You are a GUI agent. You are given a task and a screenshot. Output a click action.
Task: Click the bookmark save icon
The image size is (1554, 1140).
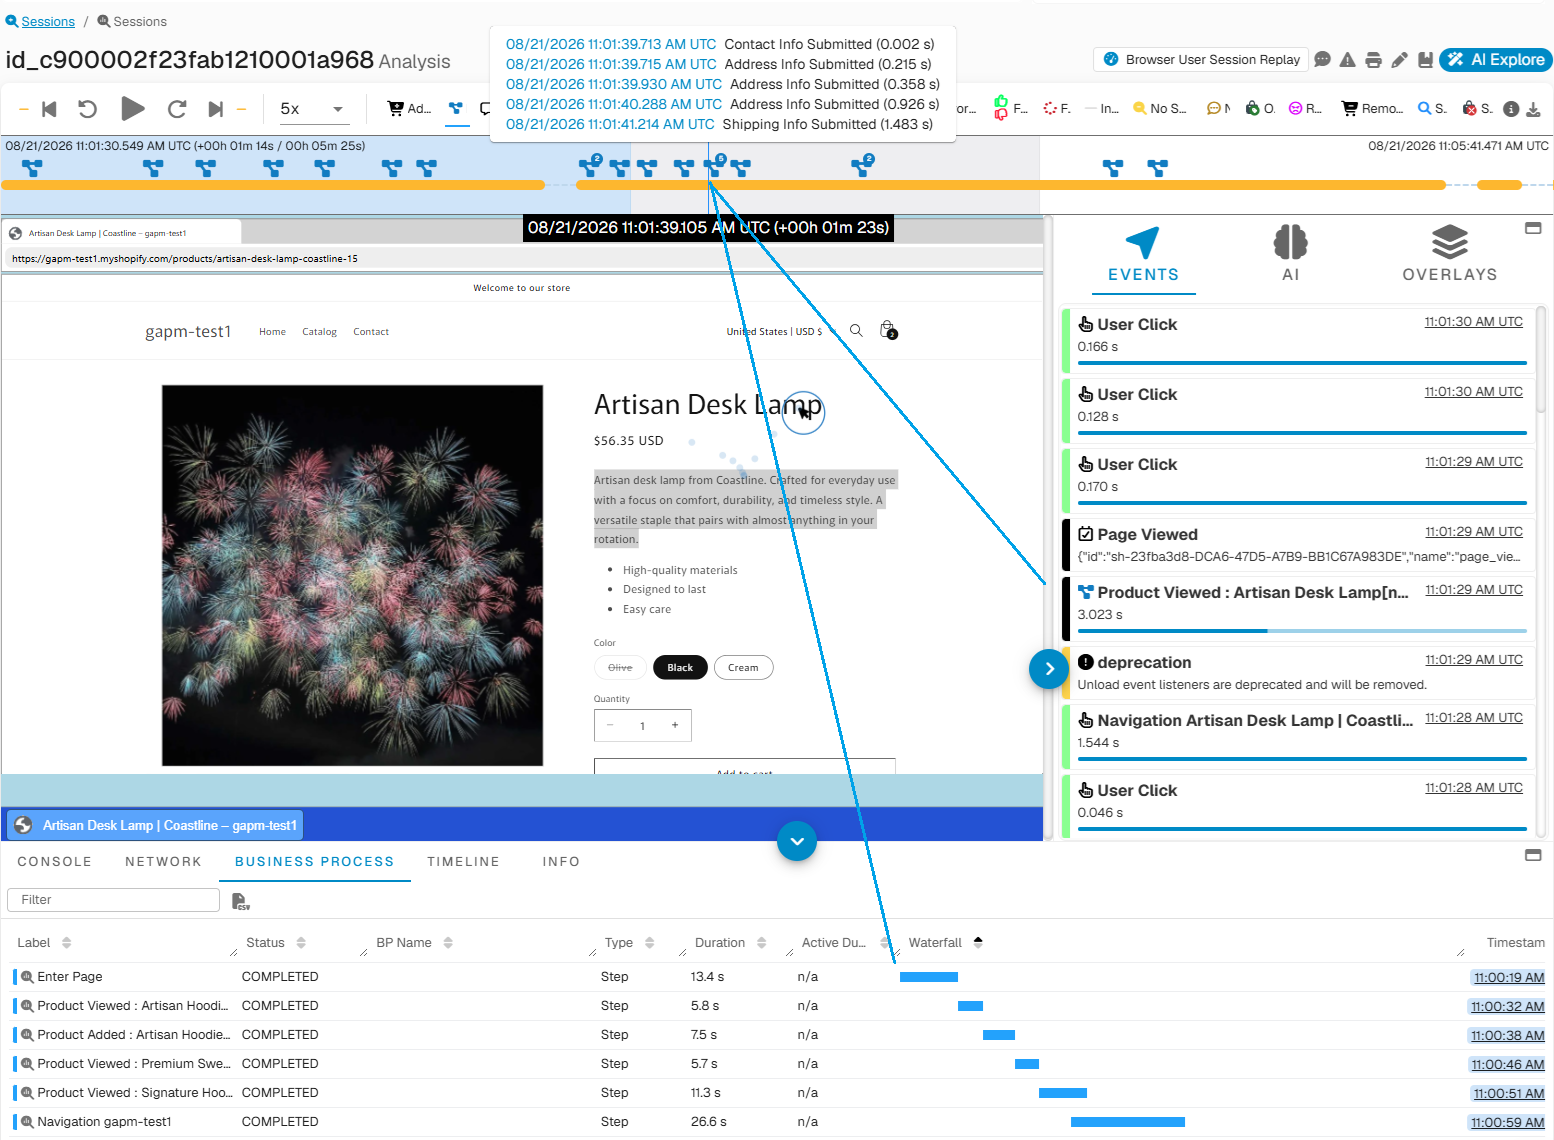coord(1426,60)
